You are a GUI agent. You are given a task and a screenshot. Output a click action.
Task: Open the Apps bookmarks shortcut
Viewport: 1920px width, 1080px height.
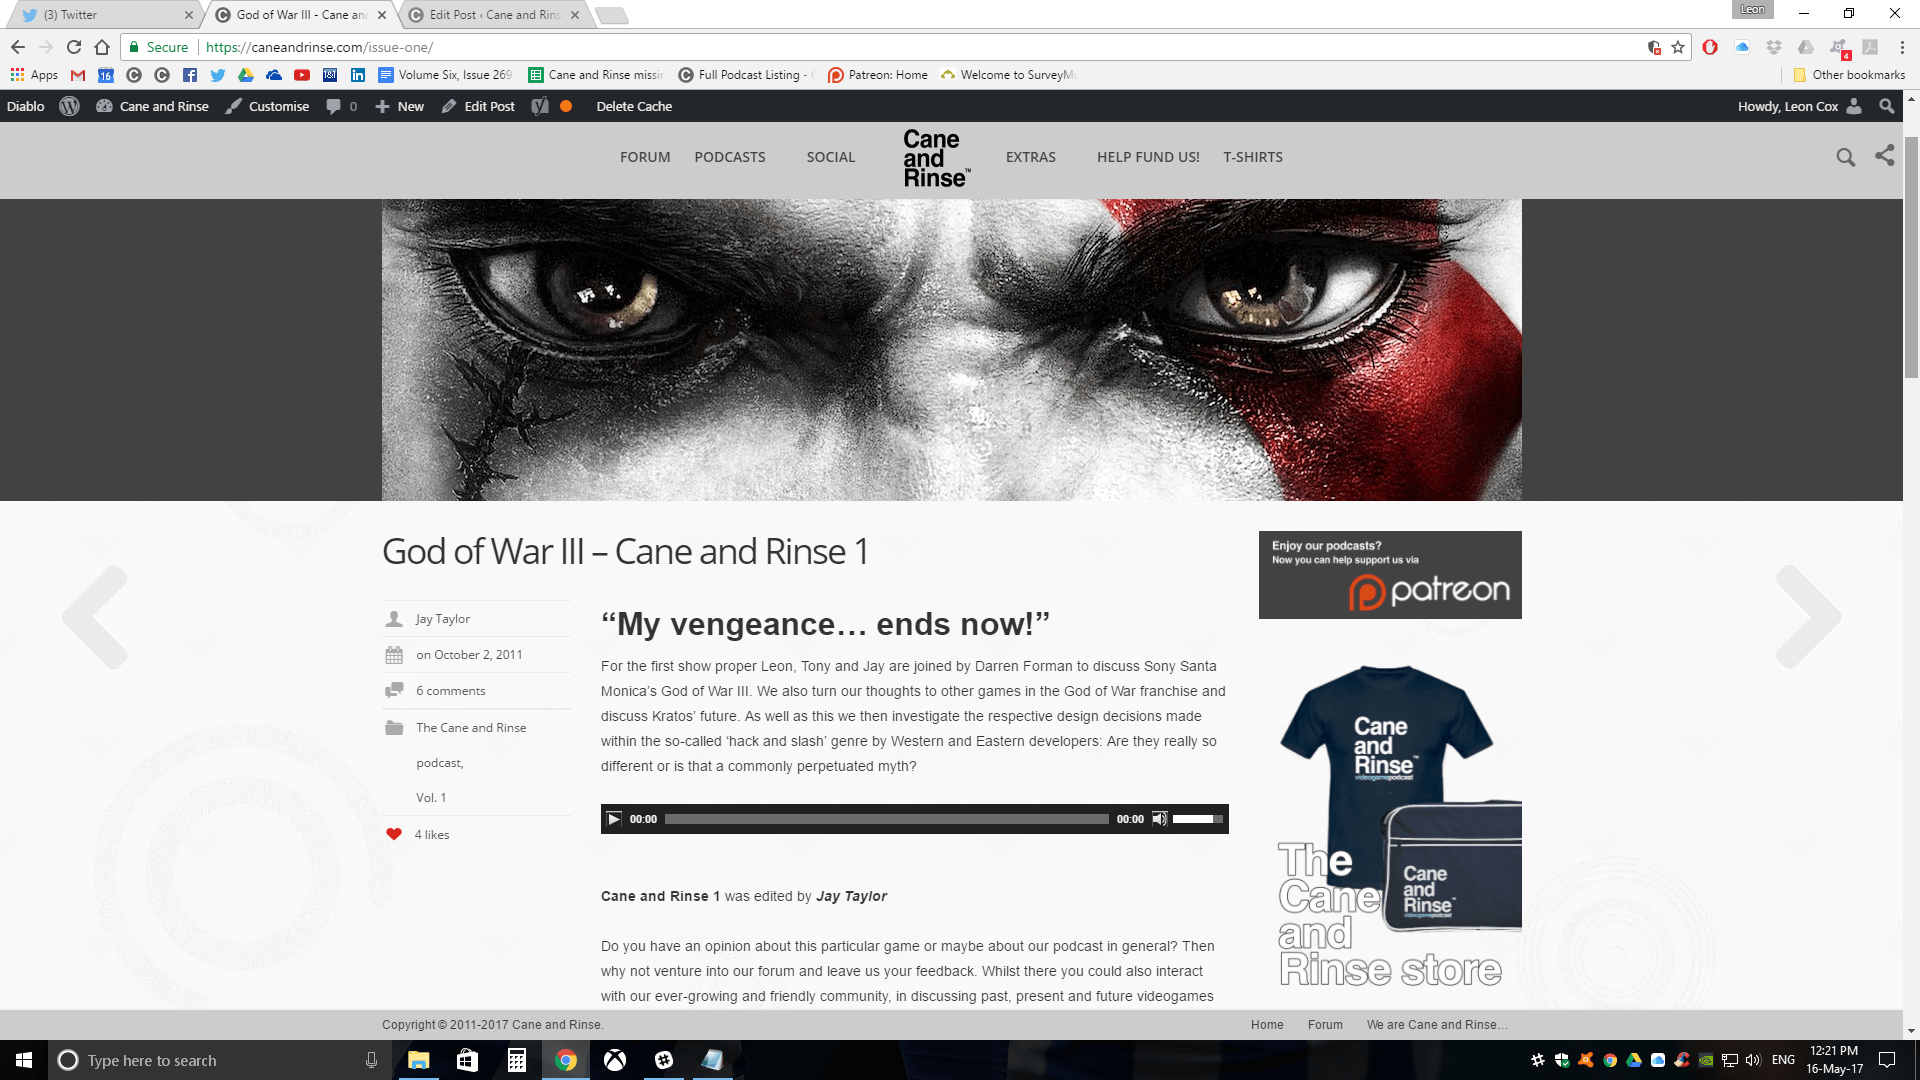tap(34, 75)
